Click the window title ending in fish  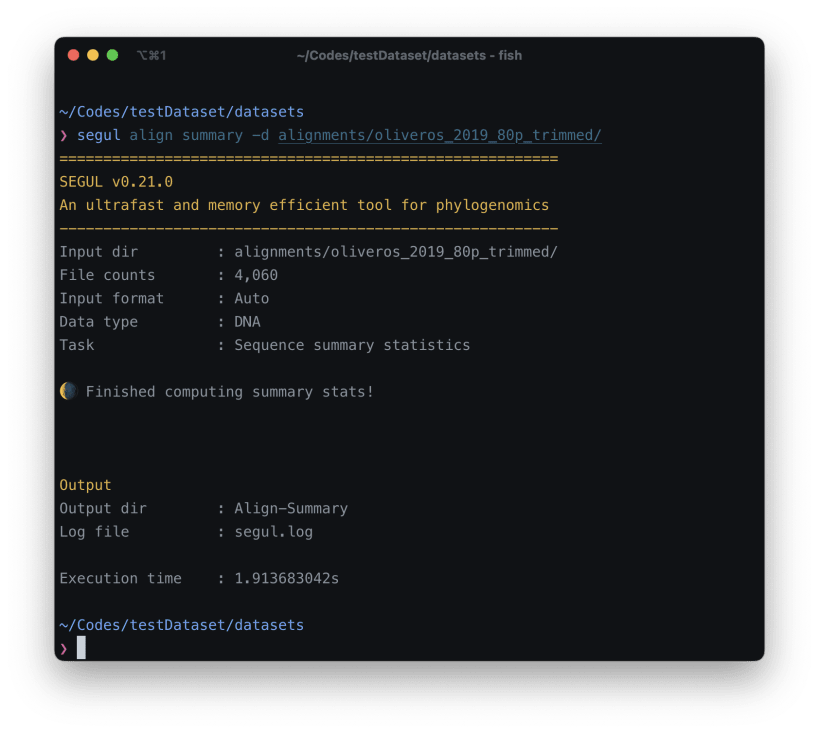(410, 55)
